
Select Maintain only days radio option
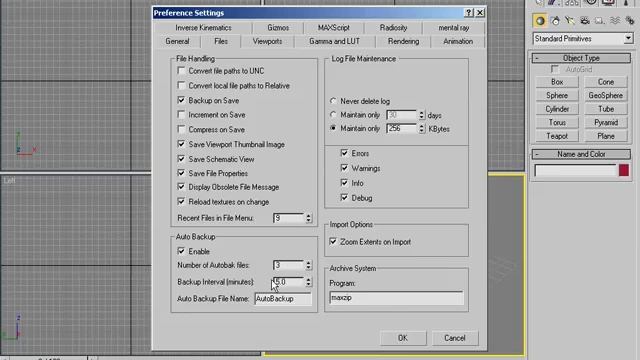pos(333,115)
